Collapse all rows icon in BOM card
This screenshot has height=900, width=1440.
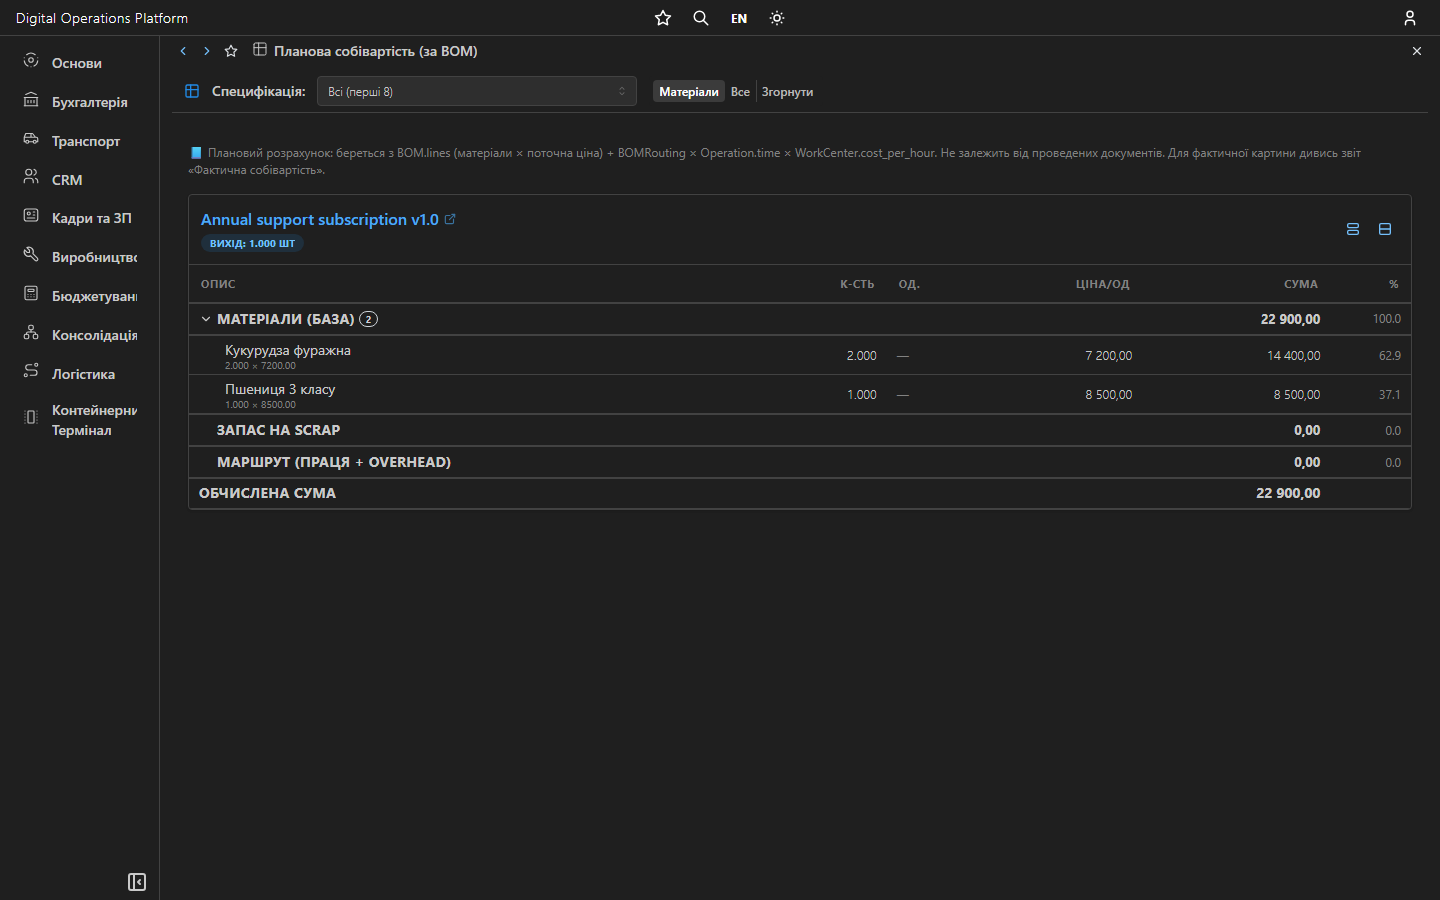[1385, 229]
